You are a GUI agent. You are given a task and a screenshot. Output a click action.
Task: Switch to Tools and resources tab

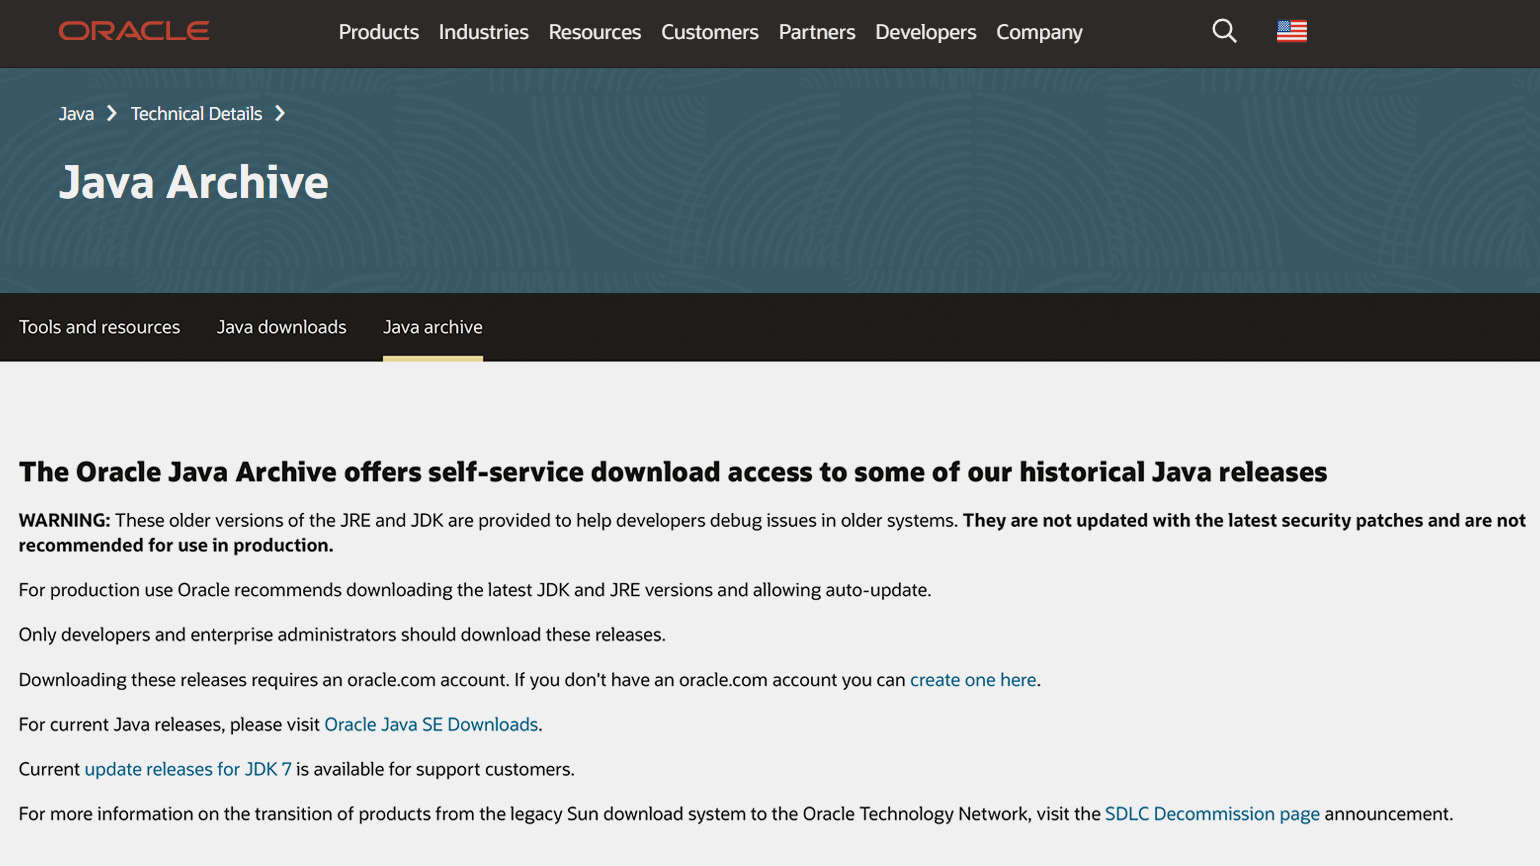[x=99, y=327]
